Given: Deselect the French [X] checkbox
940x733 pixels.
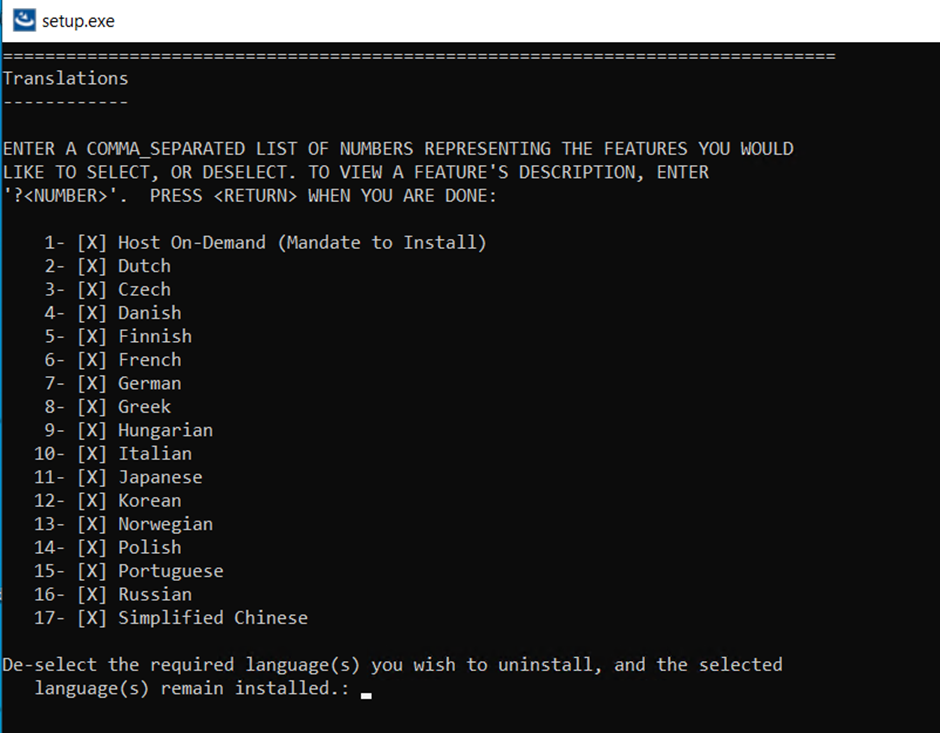Looking at the screenshot, I should [92, 360].
